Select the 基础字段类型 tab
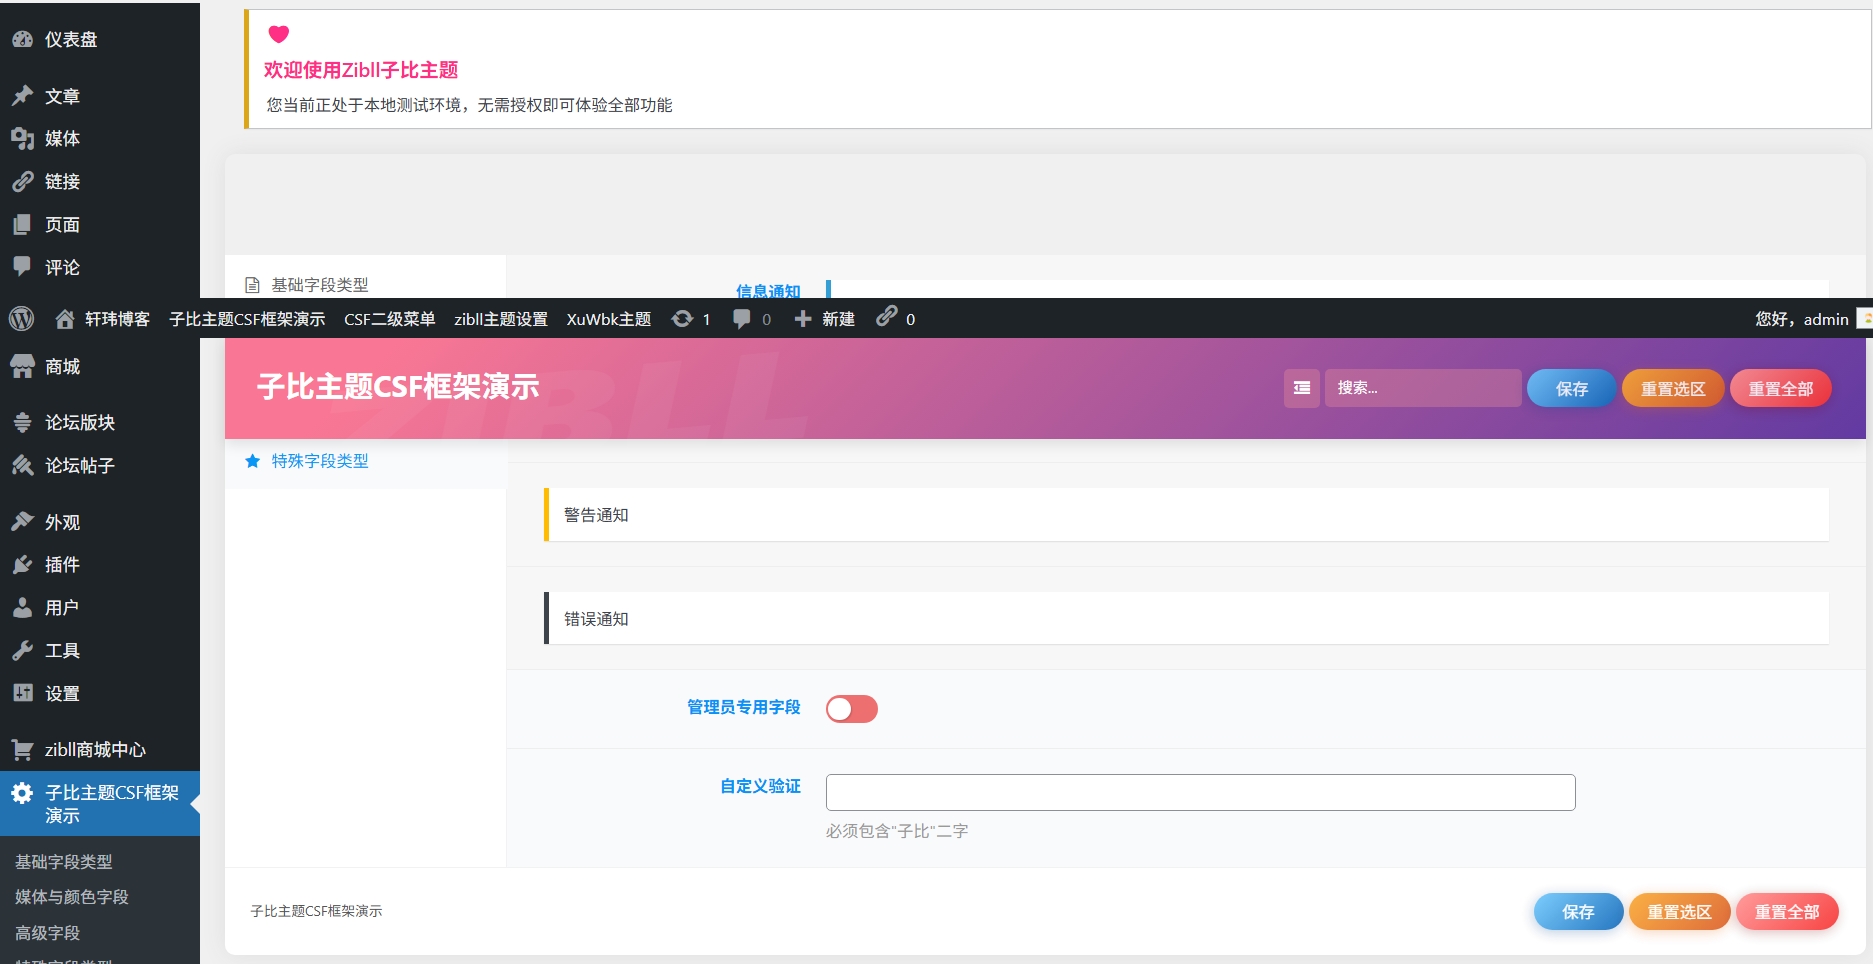Screen dimensions: 1873x964 tap(320, 285)
